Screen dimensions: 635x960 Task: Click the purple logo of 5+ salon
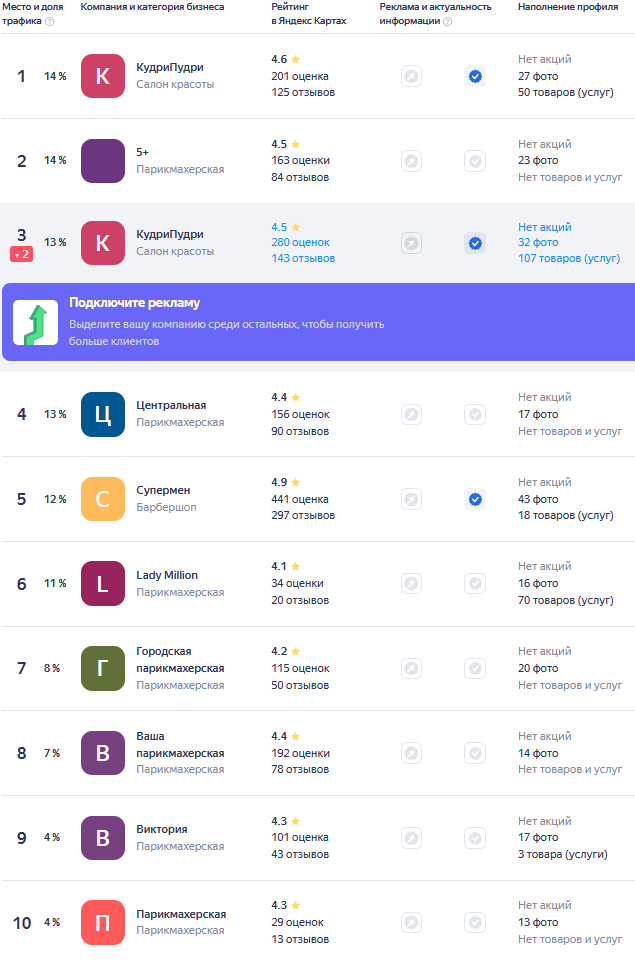(x=103, y=161)
